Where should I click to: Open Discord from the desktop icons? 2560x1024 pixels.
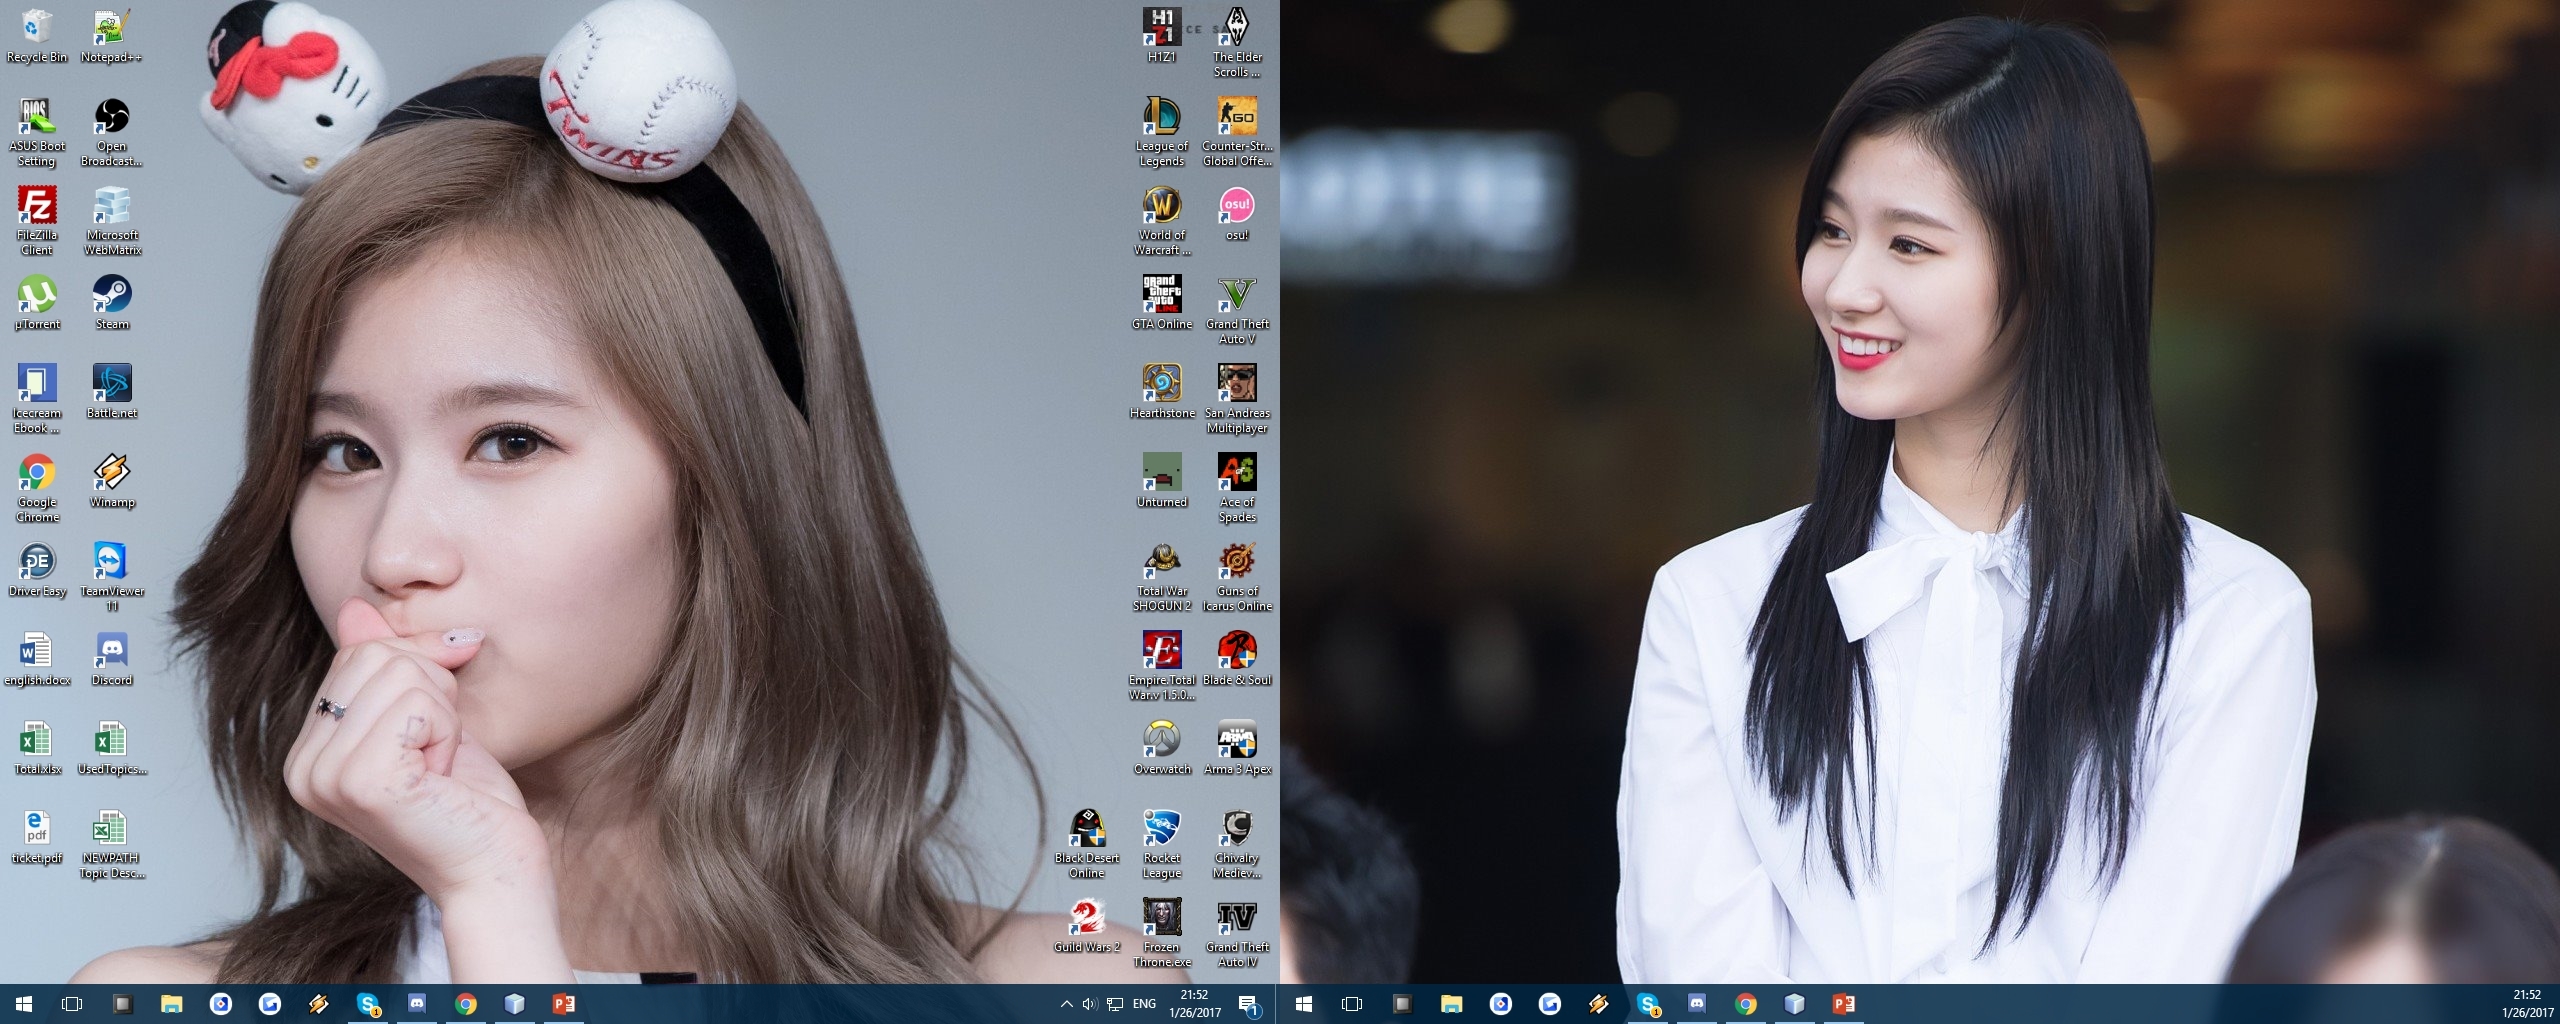pyautogui.click(x=112, y=659)
